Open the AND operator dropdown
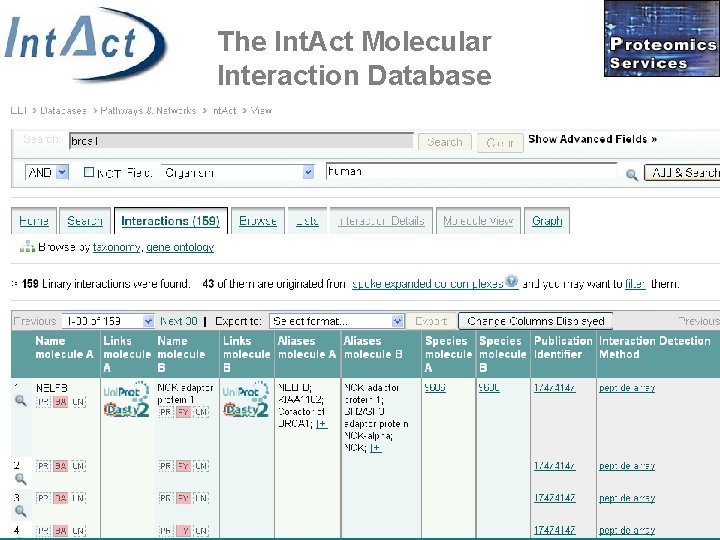This screenshot has width=720, height=540. tap(47, 173)
